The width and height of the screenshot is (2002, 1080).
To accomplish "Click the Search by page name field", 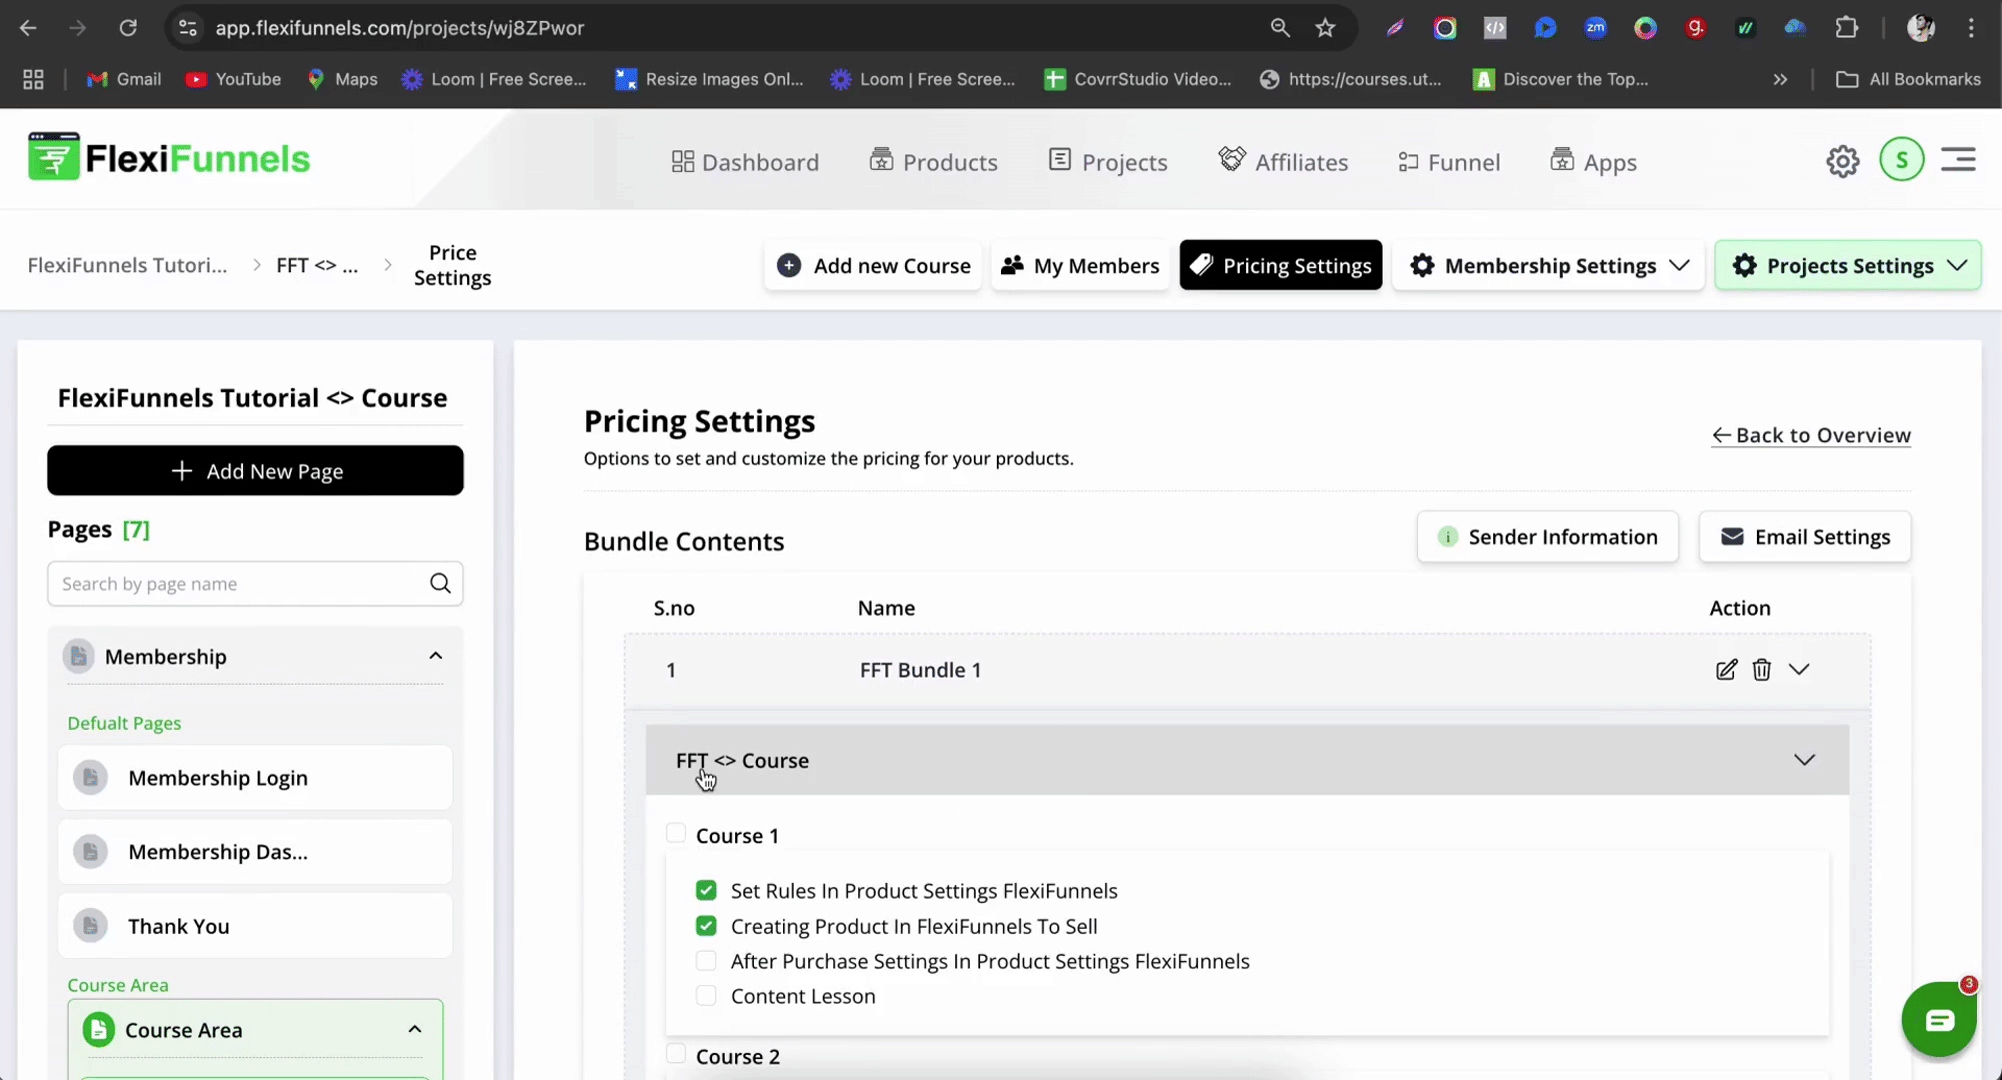I will tap(238, 584).
